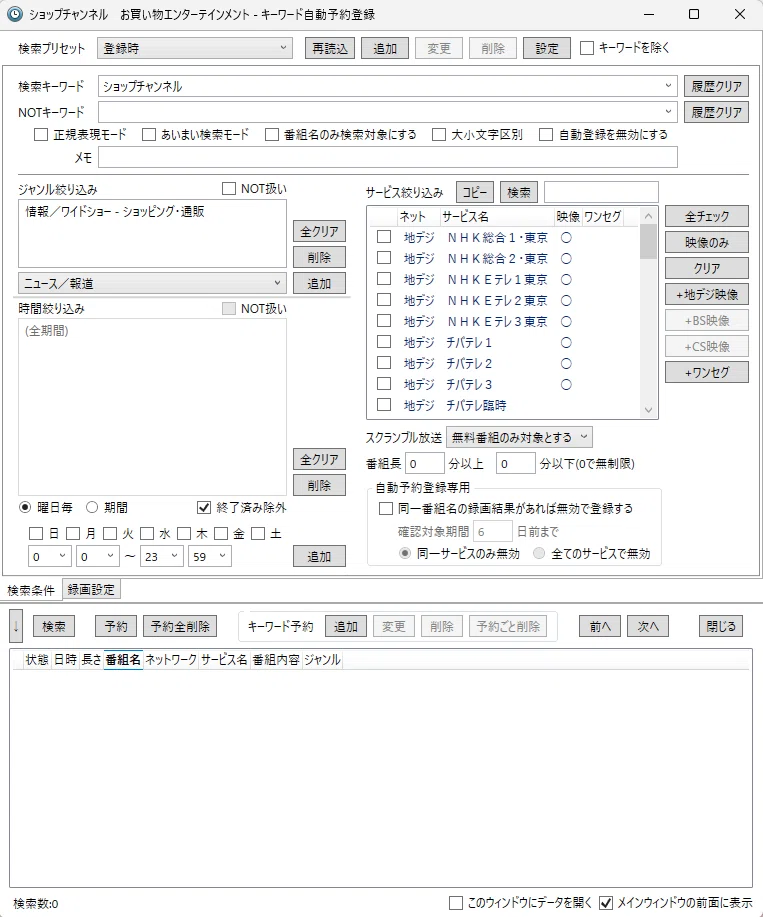Click 全クリア for time filter
763x917 pixels.
(x=319, y=459)
